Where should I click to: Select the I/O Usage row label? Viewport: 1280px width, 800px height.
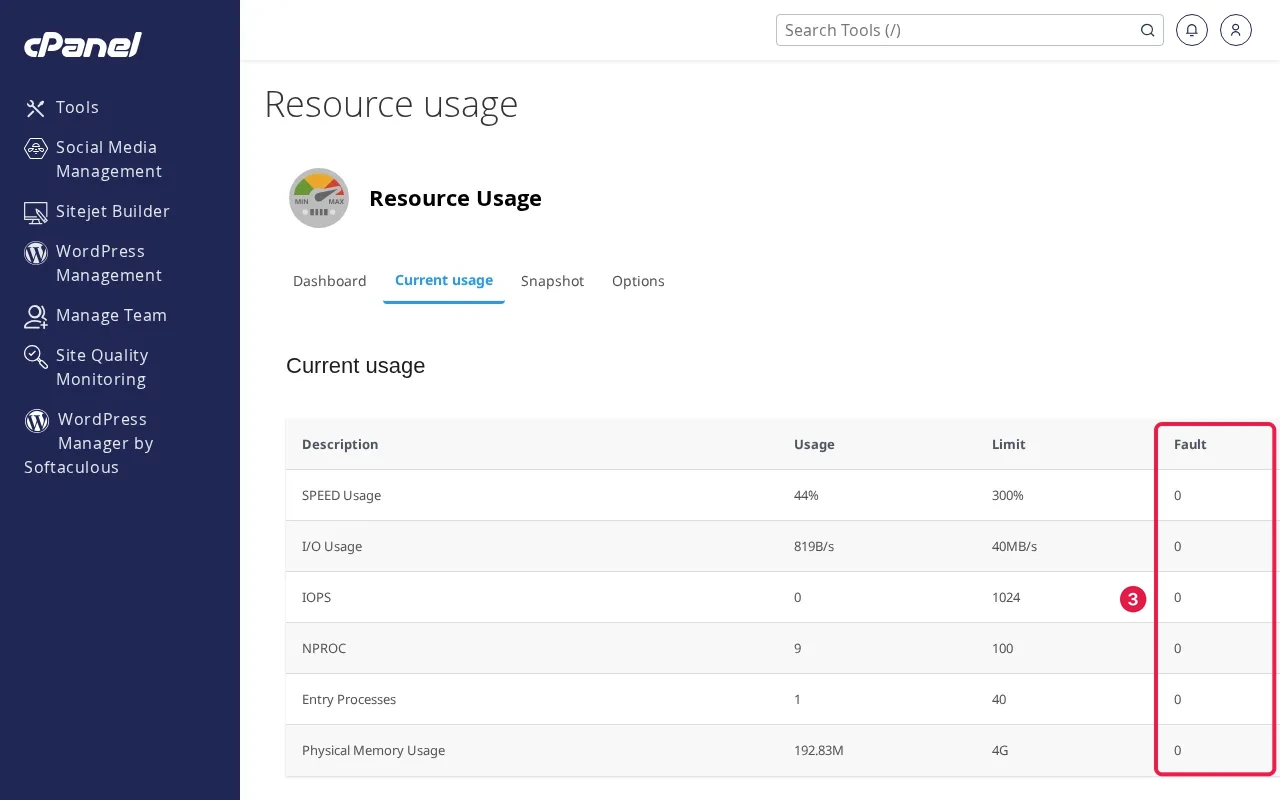(332, 546)
